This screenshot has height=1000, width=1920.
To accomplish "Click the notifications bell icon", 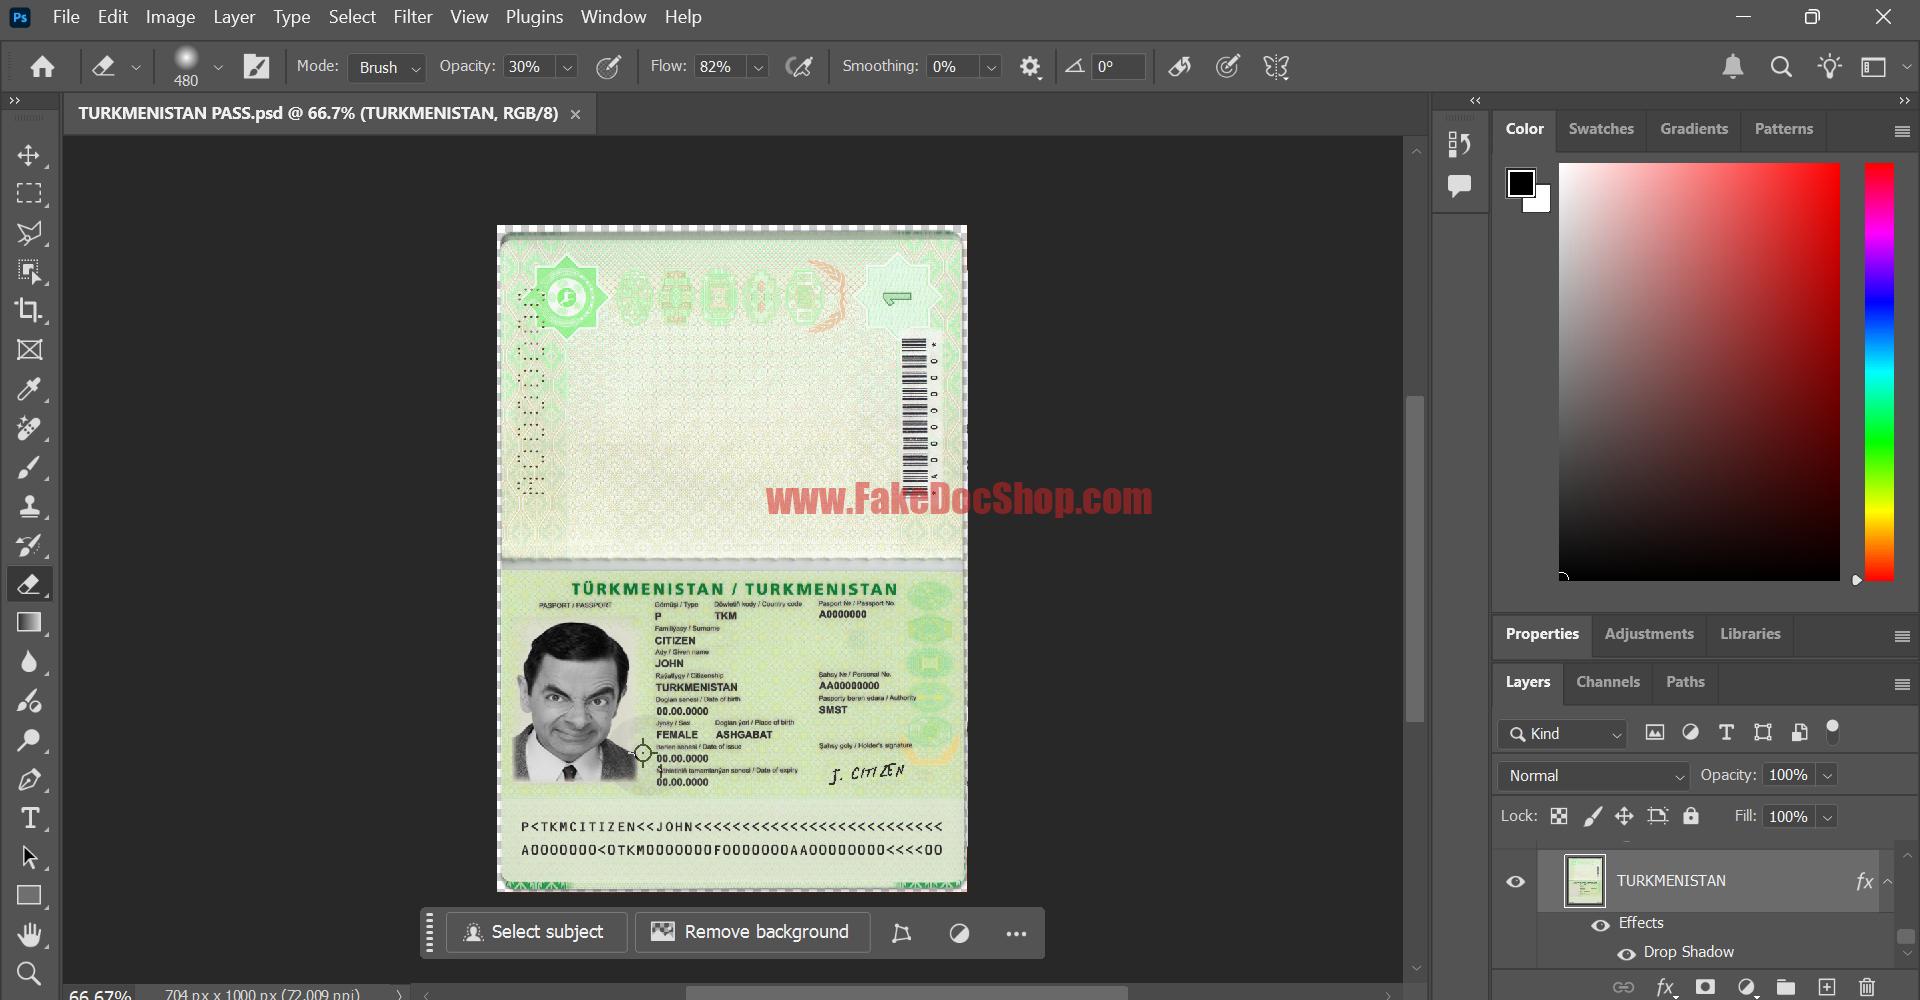I will tap(1733, 67).
